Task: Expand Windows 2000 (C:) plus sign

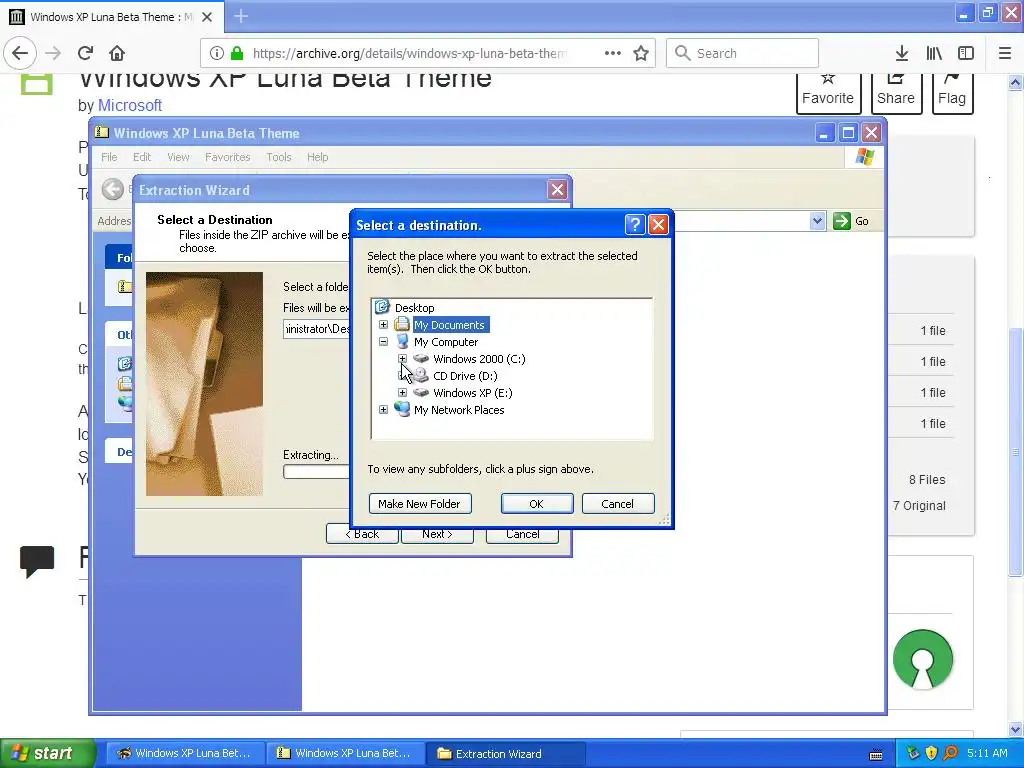Action: 402,359
